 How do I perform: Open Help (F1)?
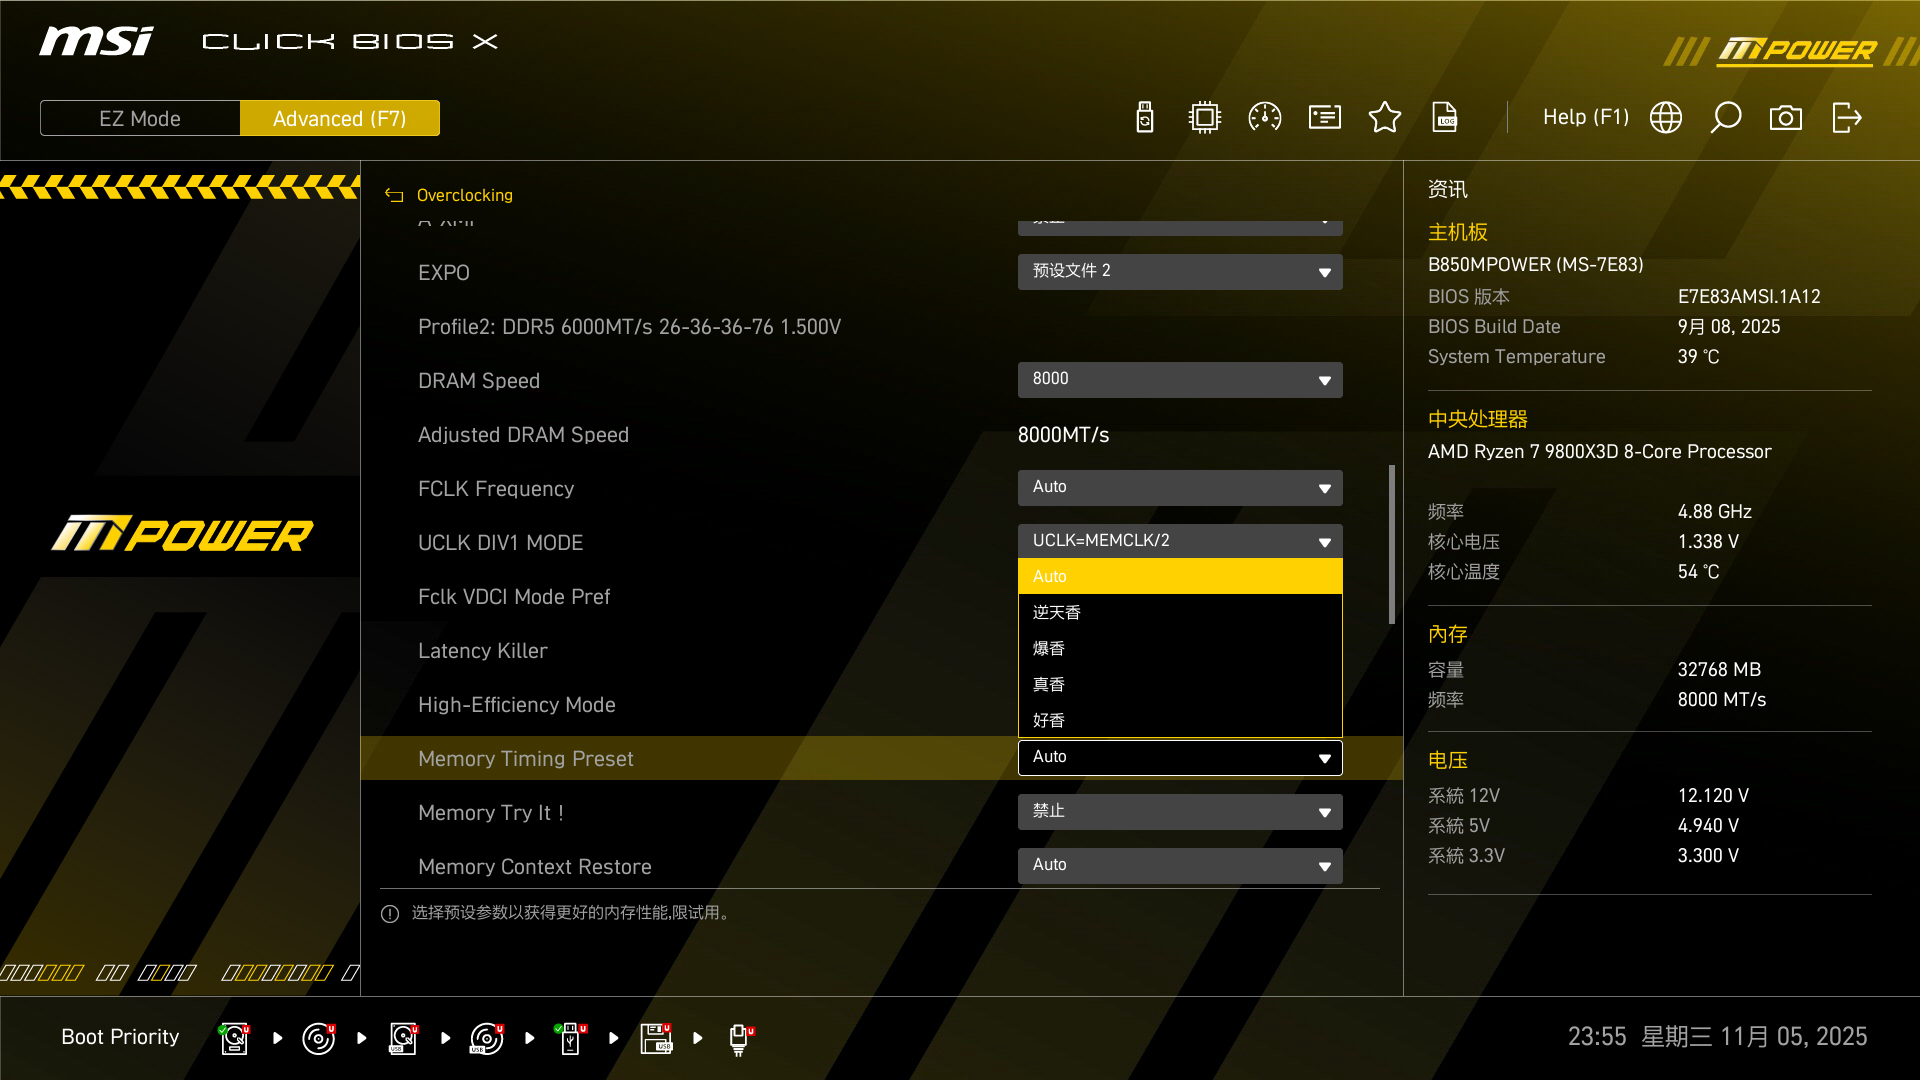pos(1585,117)
